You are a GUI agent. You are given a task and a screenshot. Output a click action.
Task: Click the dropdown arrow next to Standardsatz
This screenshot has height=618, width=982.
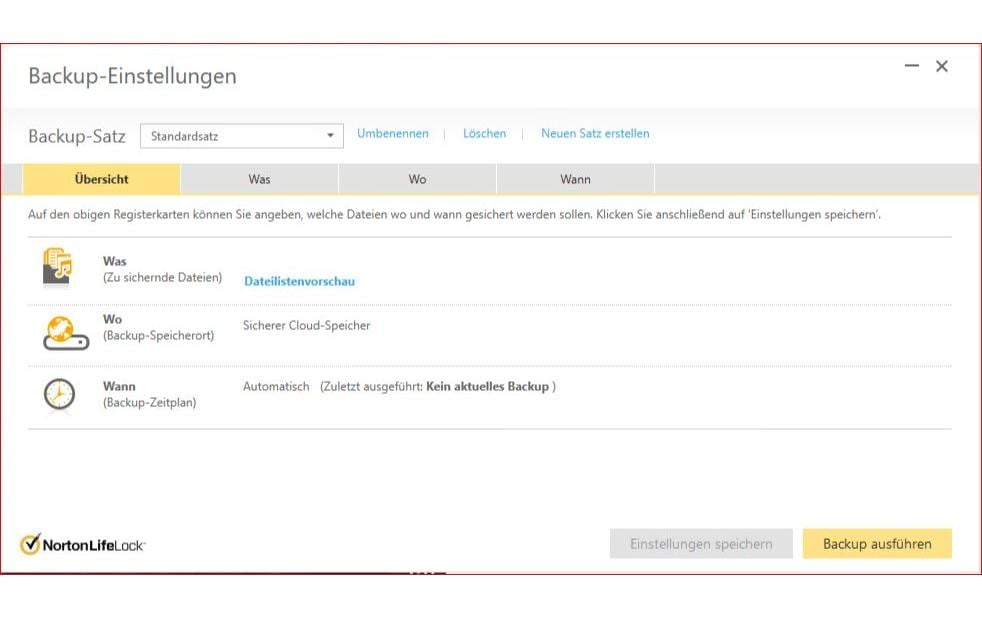pos(330,135)
